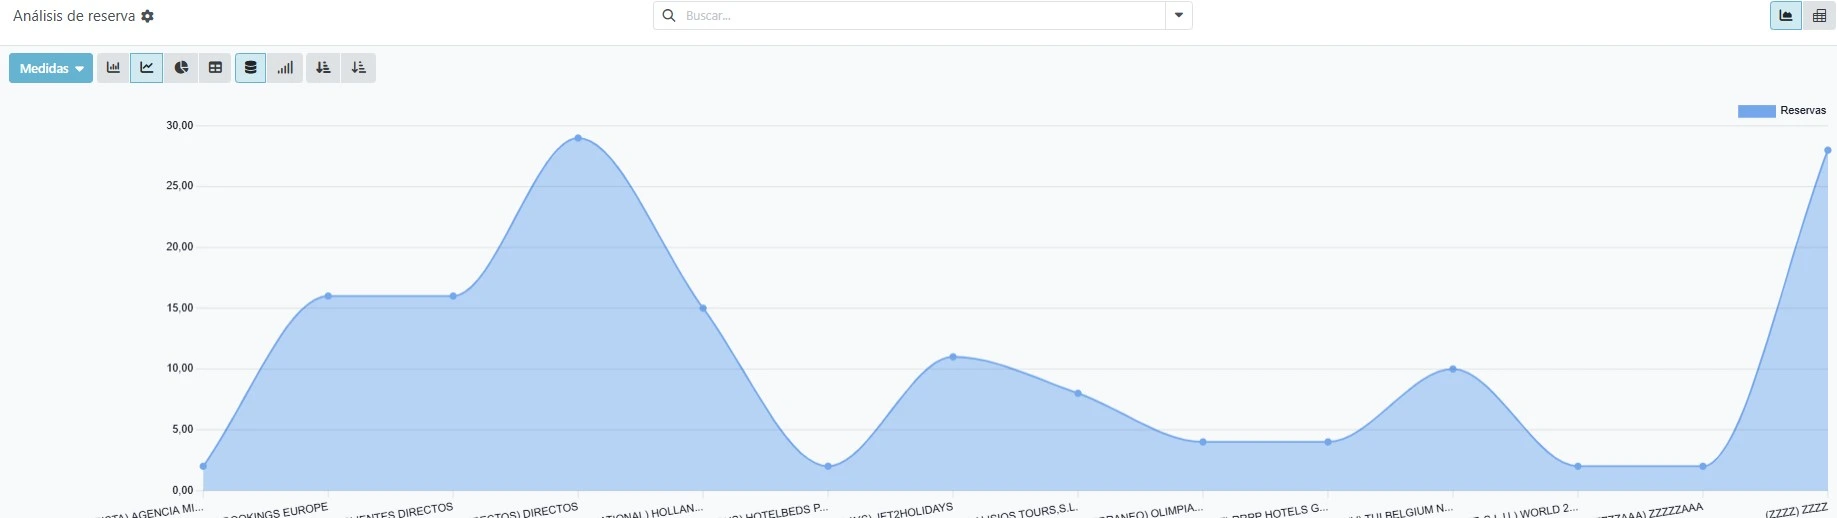The width and height of the screenshot is (1837, 518).
Task: Click the table grid toolbar icon
Action: [x=215, y=68]
